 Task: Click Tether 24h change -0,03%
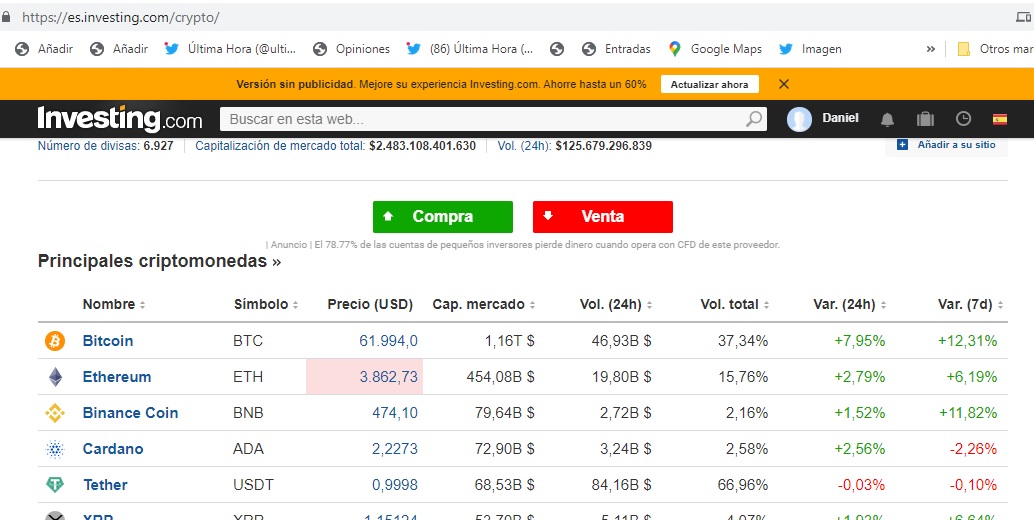pyautogui.click(x=861, y=485)
